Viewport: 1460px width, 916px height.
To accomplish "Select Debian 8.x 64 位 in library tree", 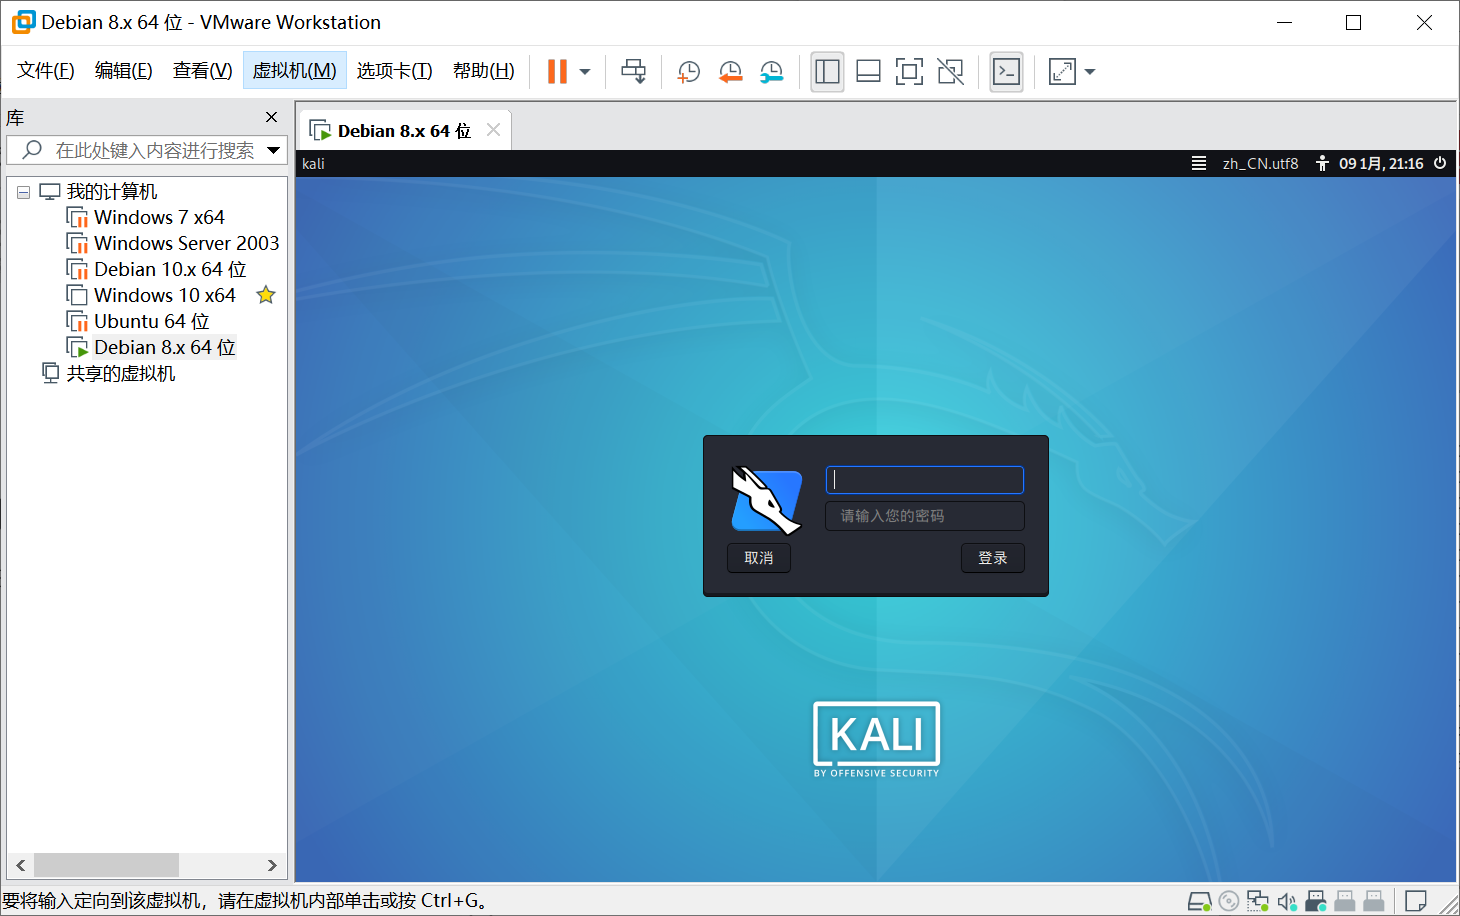I will [x=165, y=347].
